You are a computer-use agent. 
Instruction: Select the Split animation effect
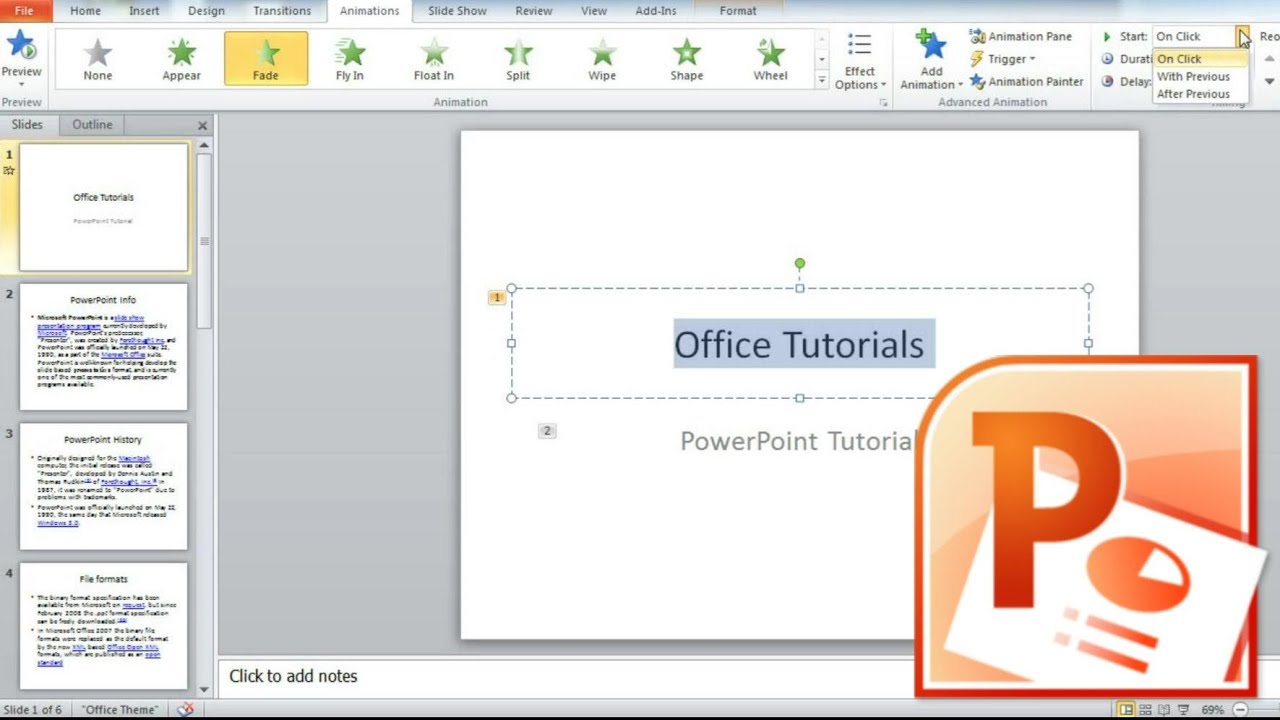click(518, 59)
